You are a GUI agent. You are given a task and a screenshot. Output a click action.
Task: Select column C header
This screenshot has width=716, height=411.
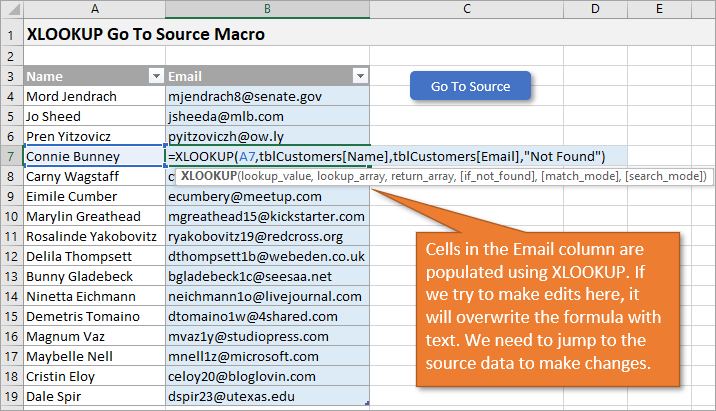[468, 9]
